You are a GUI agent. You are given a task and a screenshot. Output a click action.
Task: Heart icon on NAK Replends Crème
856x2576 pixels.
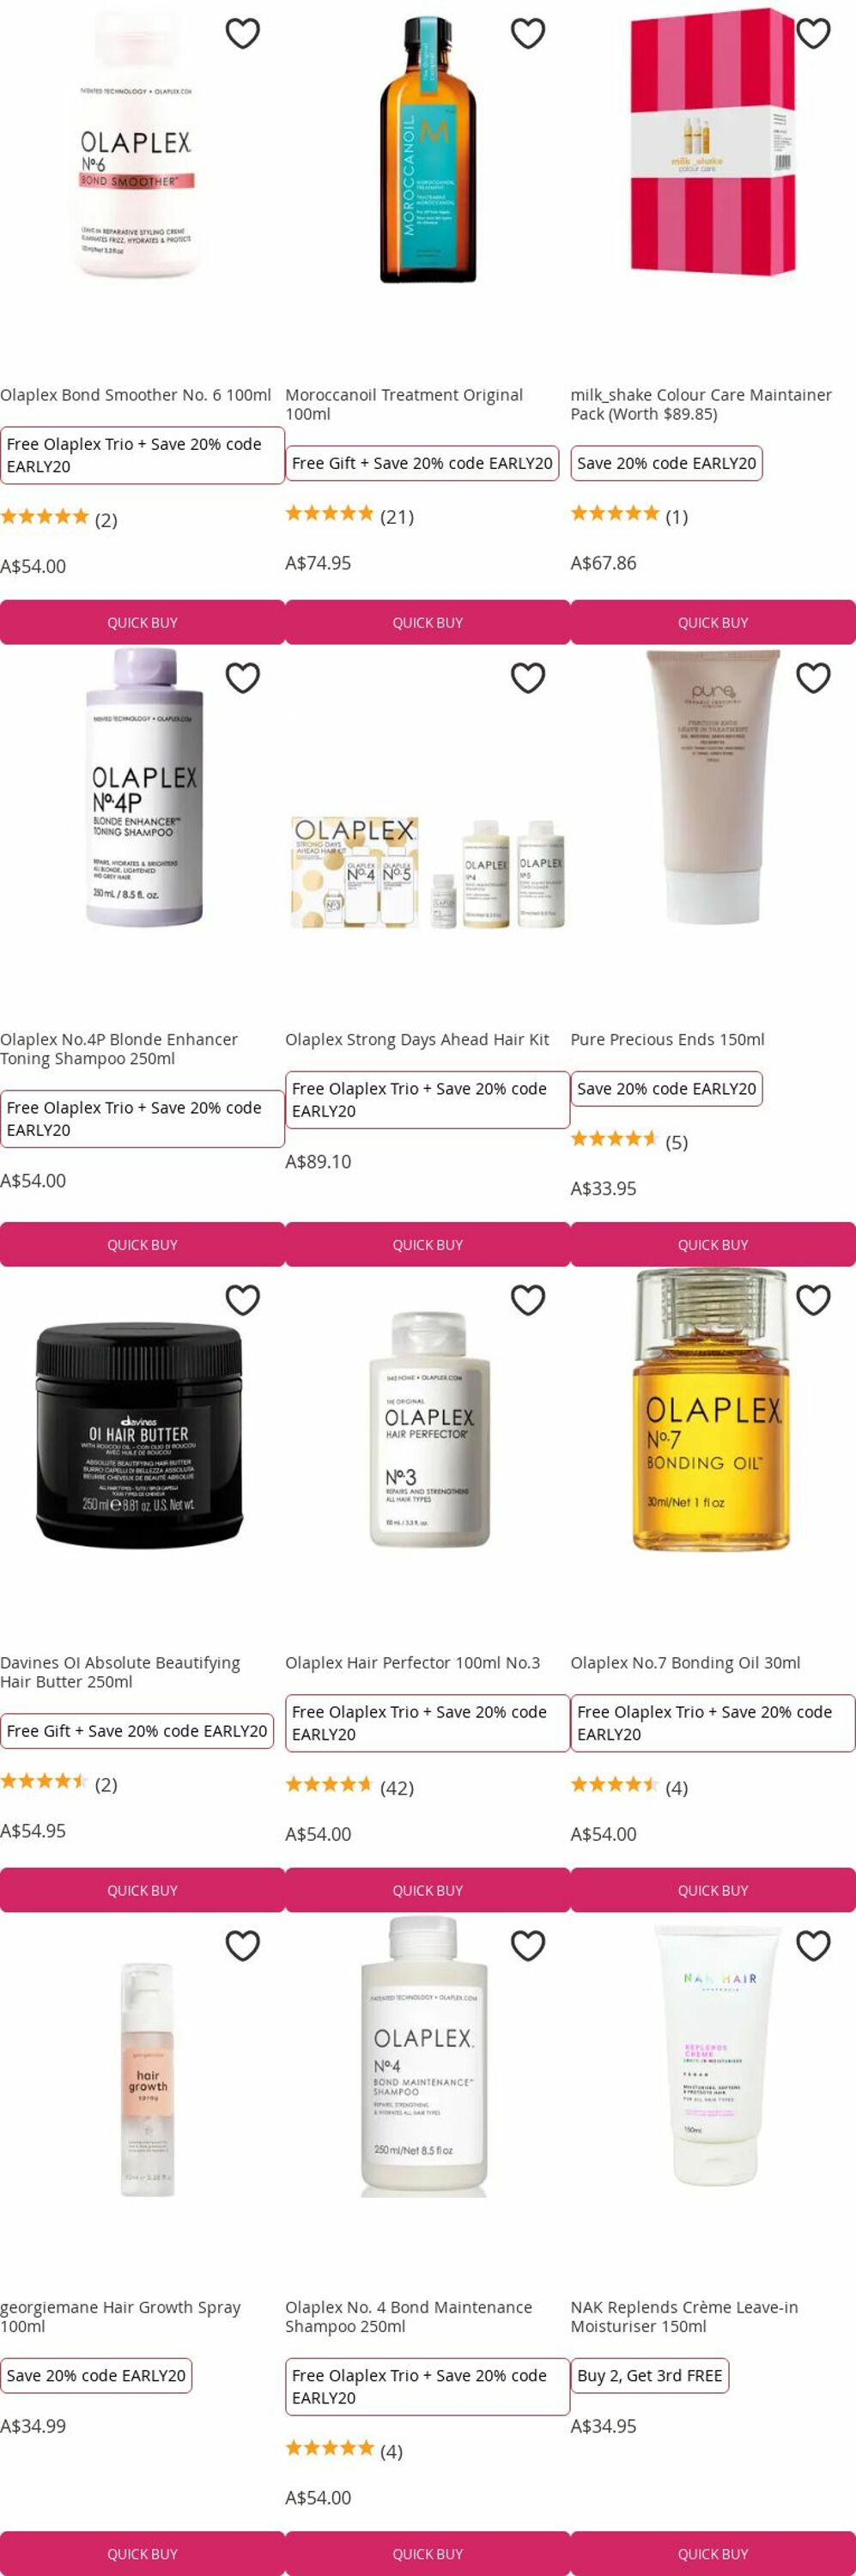[x=813, y=1945]
